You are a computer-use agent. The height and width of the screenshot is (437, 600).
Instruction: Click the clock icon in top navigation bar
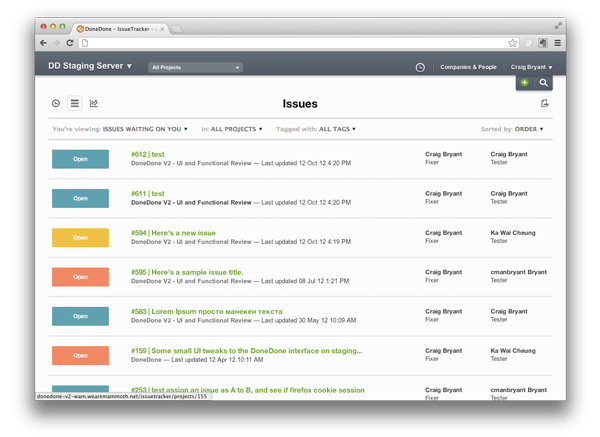tap(420, 67)
